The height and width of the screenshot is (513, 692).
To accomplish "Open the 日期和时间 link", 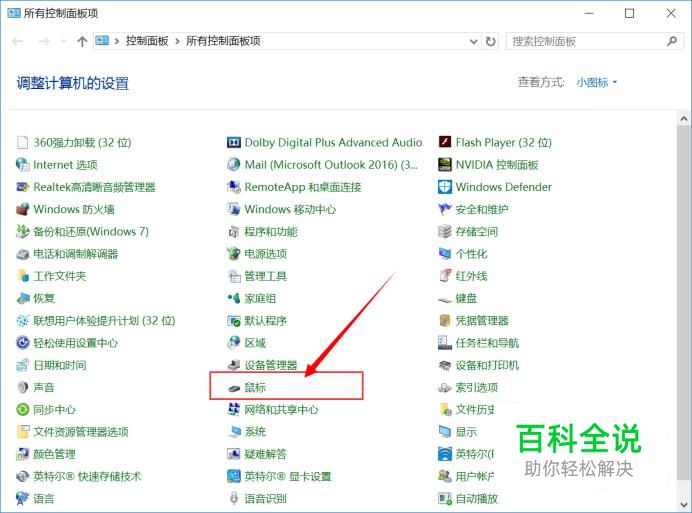I will [60, 365].
